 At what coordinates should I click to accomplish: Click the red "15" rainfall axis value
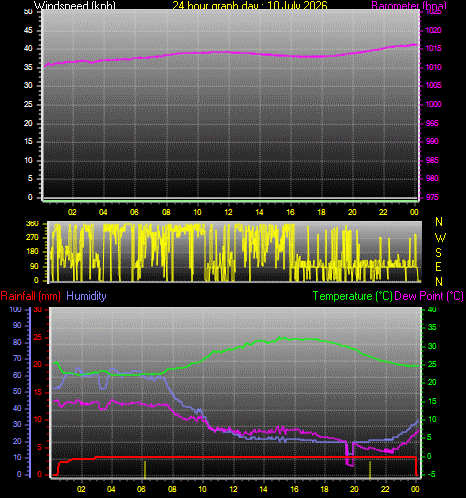coord(38,393)
